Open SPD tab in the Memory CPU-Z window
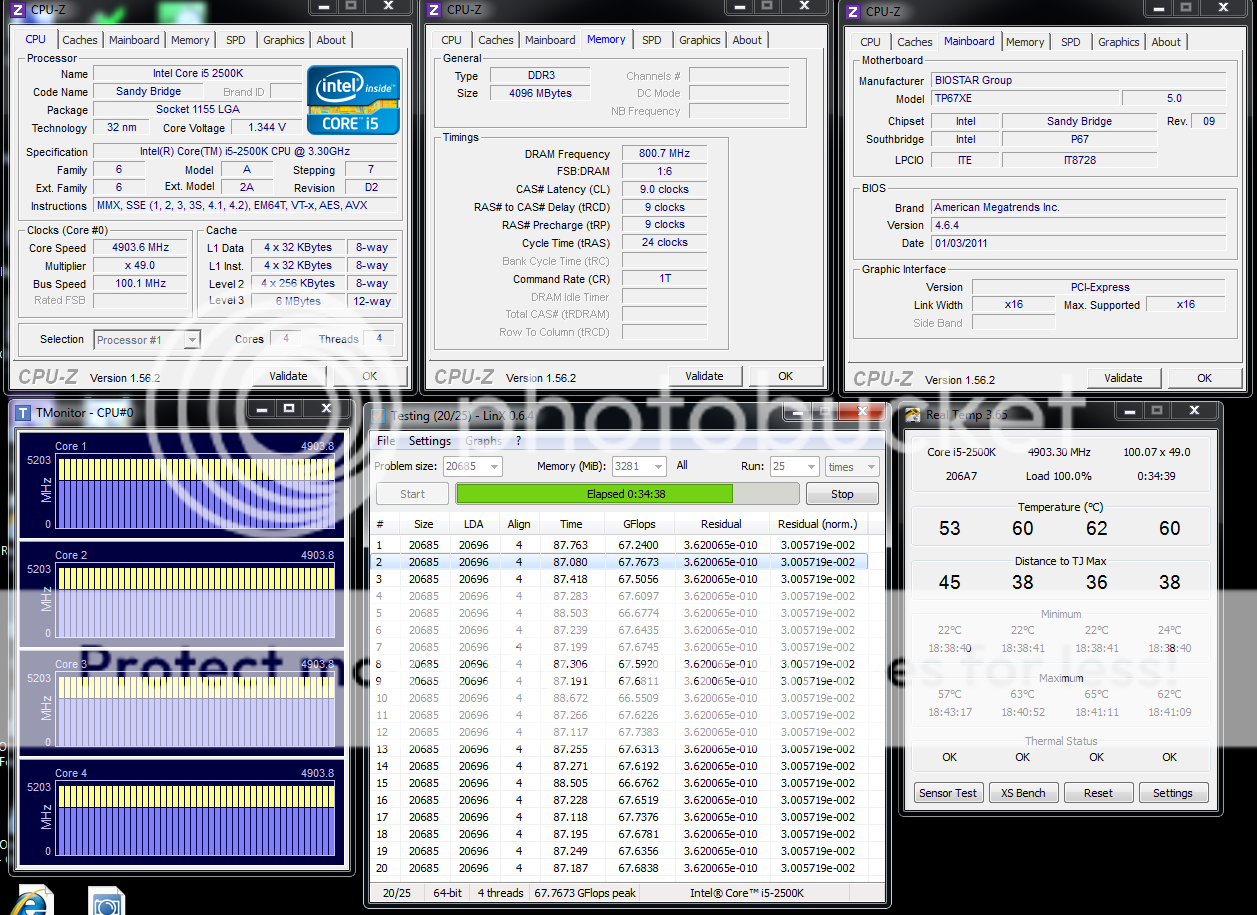The image size is (1257, 915). coord(652,40)
